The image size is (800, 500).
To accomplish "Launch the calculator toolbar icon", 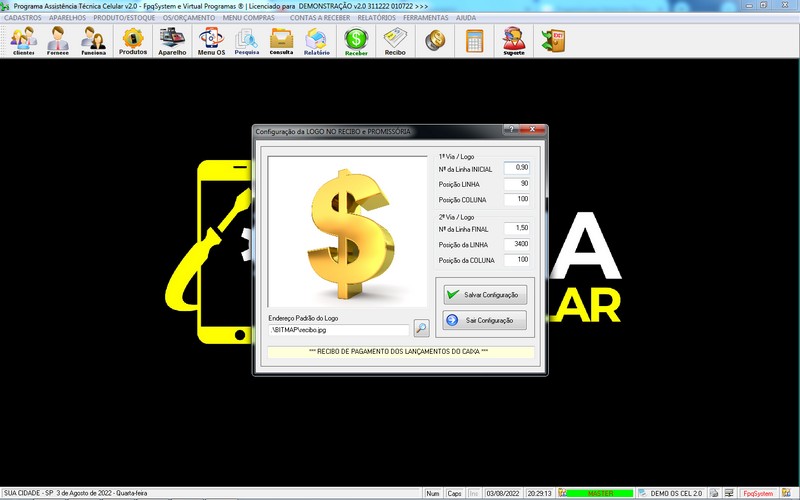I will (474, 41).
